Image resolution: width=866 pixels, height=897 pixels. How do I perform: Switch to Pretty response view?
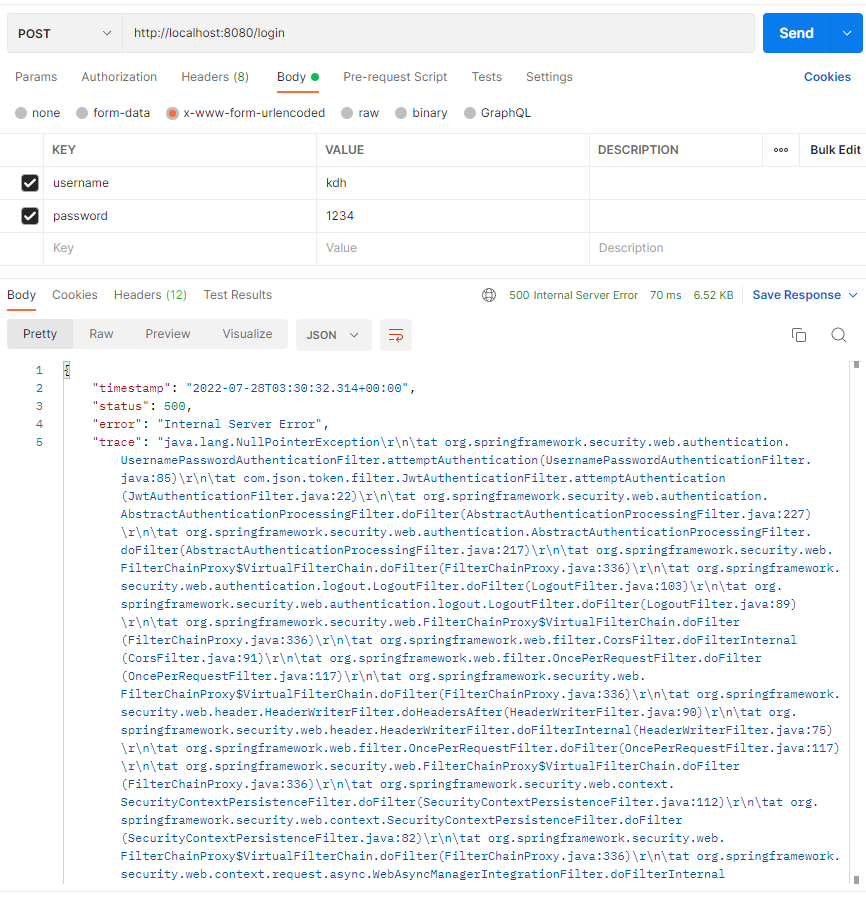(40, 334)
